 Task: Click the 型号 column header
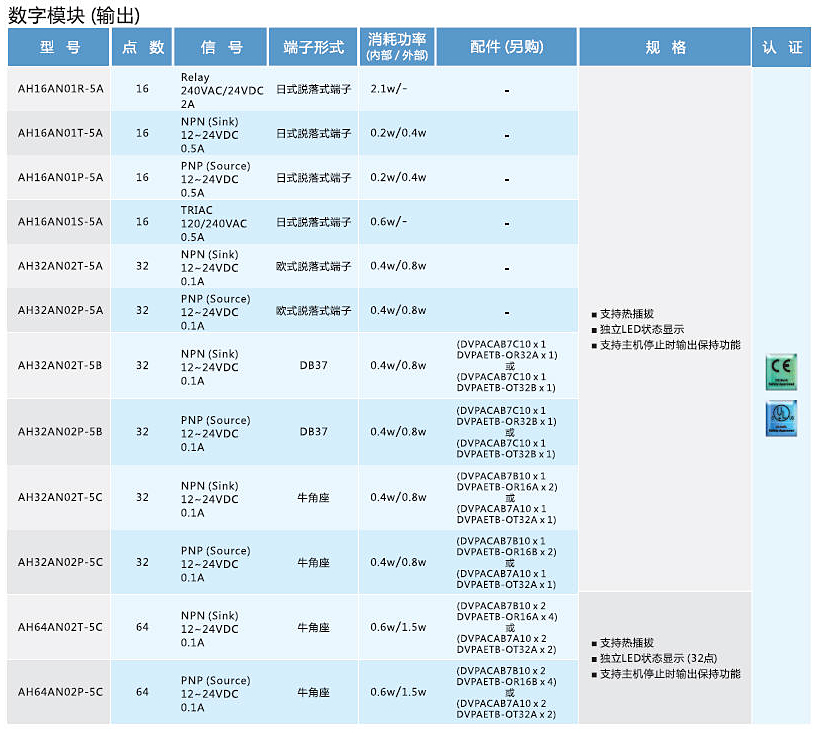(x=59, y=47)
